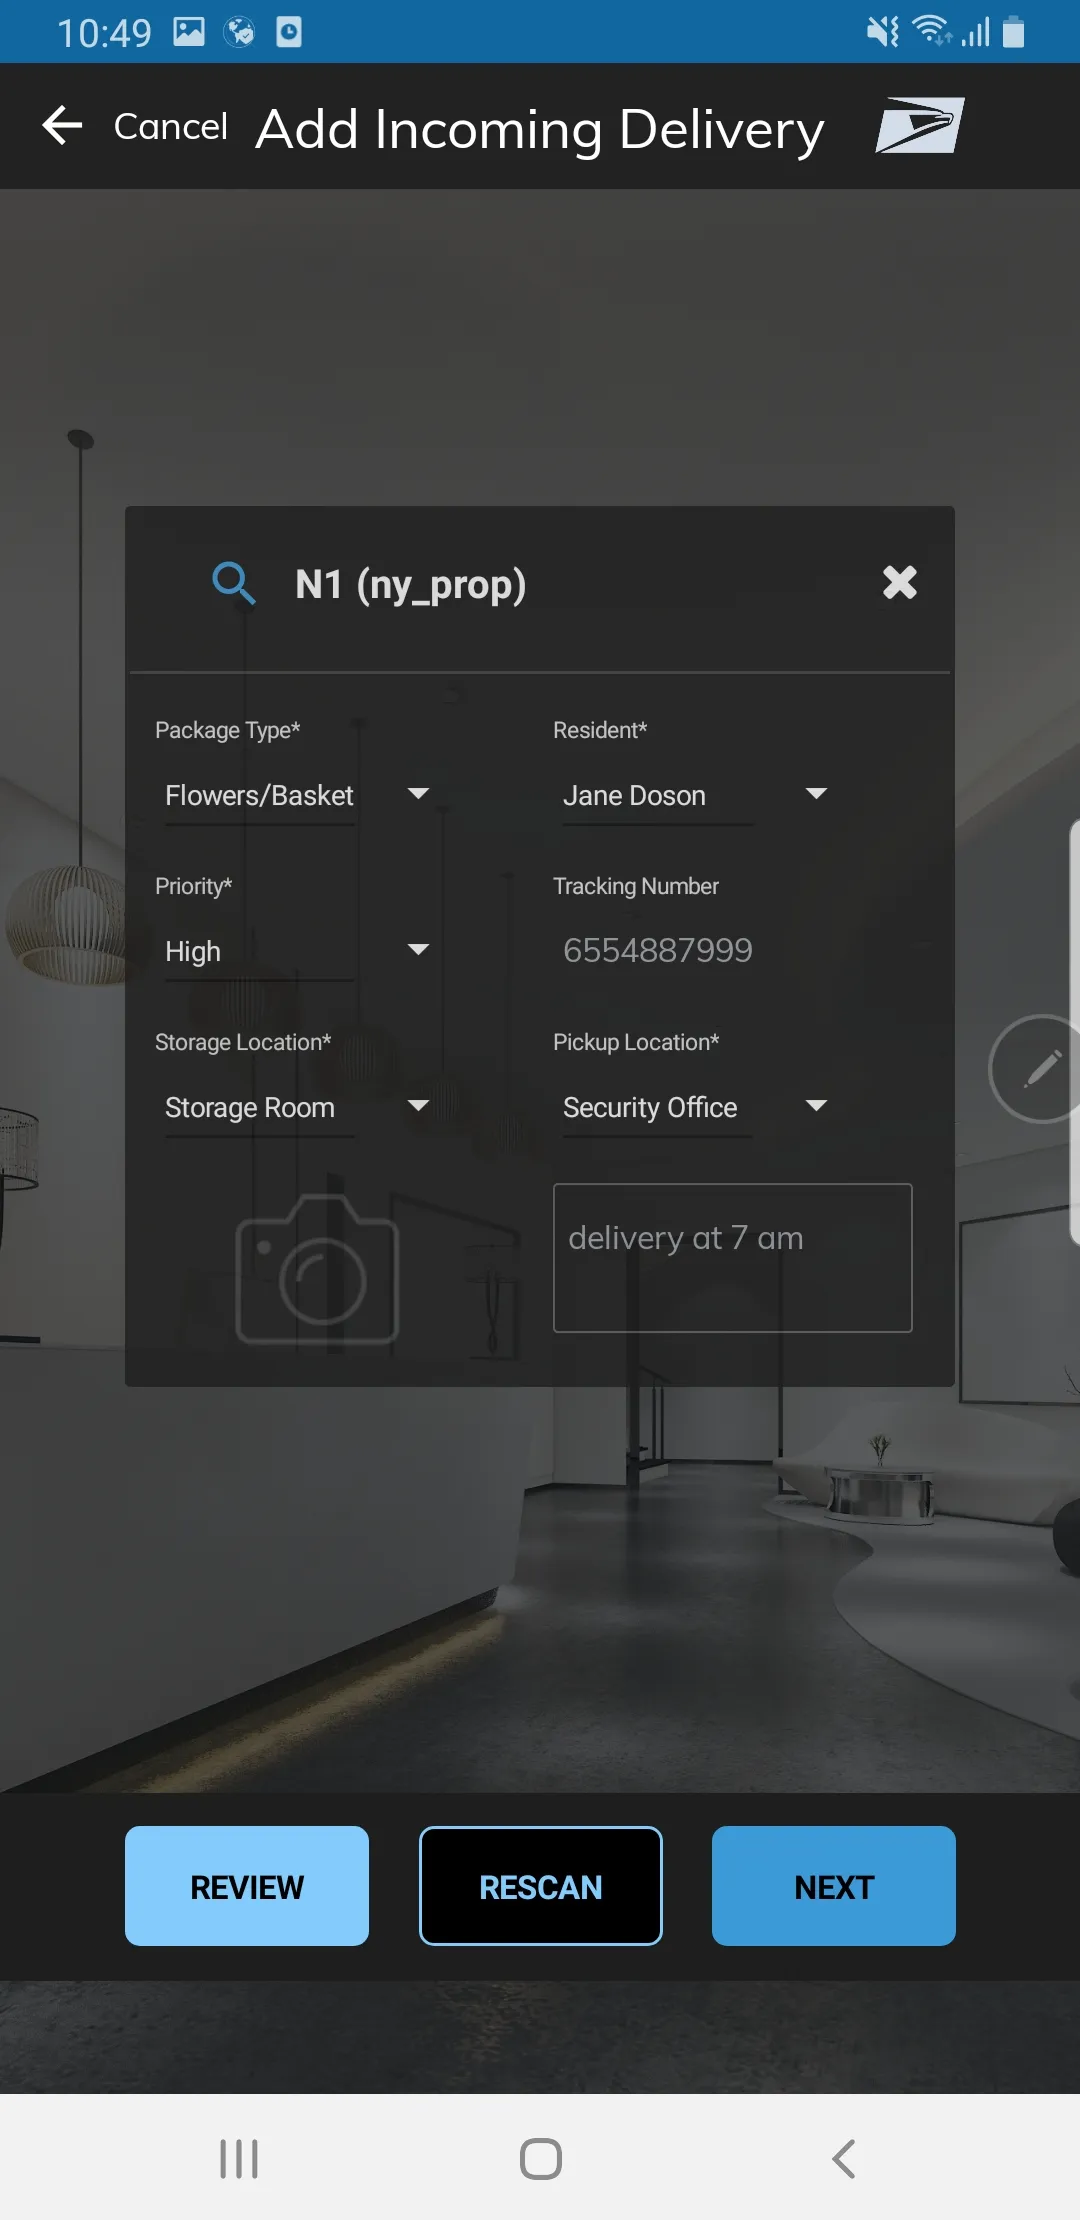Tap the back arrow icon
The image size is (1080, 2220).
tap(62, 126)
